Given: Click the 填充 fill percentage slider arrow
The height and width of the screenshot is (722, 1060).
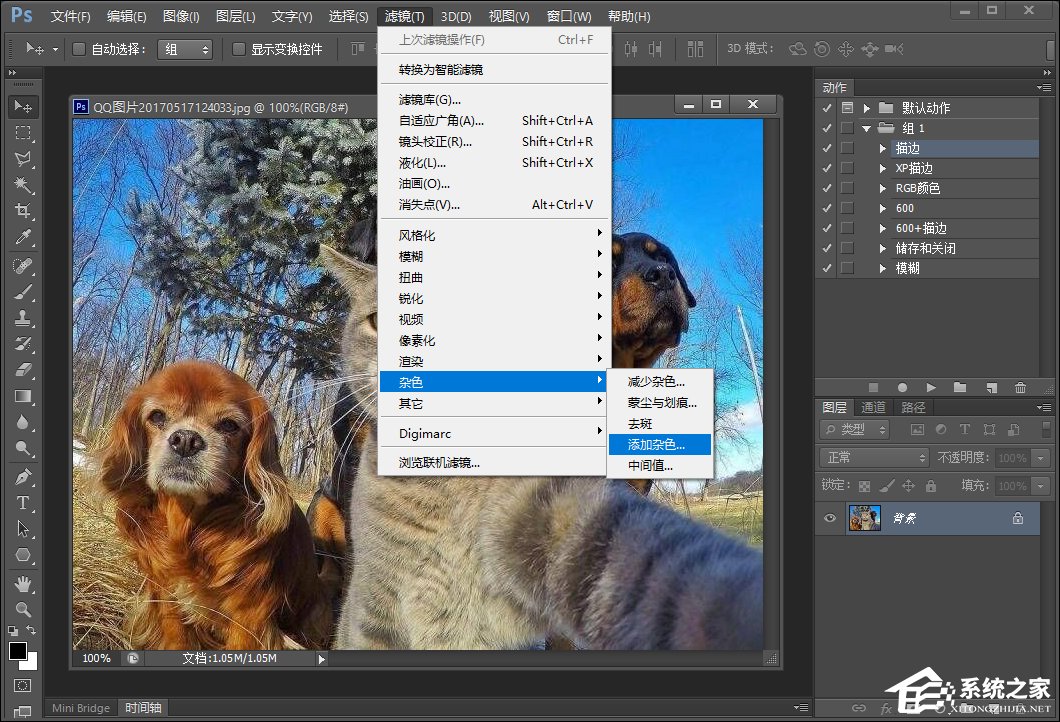Looking at the screenshot, I should click(x=1039, y=485).
